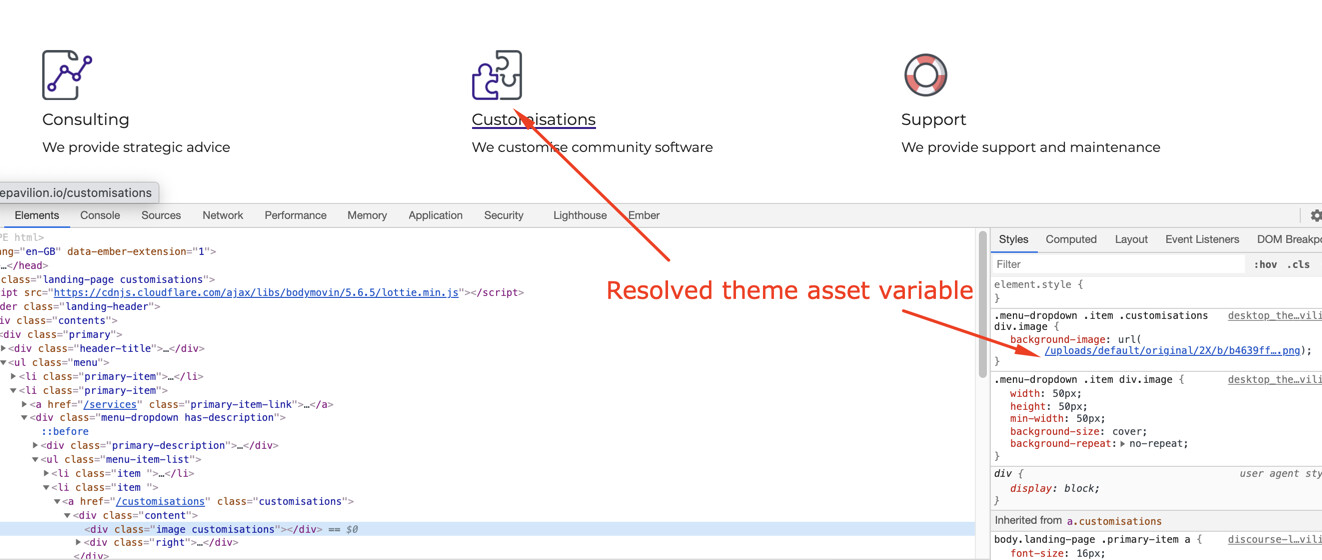Image resolution: width=1322 pixels, height=560 pixels.
Task: Open the /customisations href in DOM tree
Action: (160, 502)
